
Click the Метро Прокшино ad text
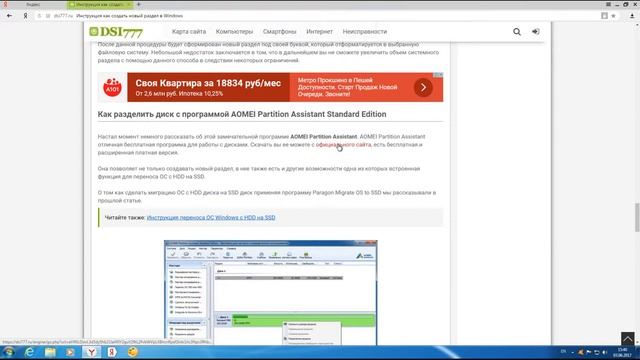click(x=347, y=87)
